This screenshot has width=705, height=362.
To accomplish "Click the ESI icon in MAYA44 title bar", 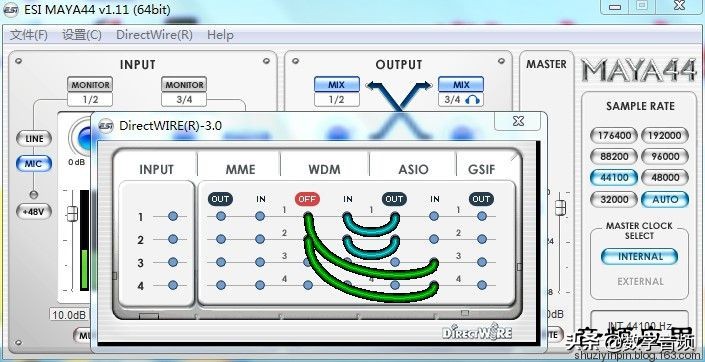I will [x=11, y=9].
